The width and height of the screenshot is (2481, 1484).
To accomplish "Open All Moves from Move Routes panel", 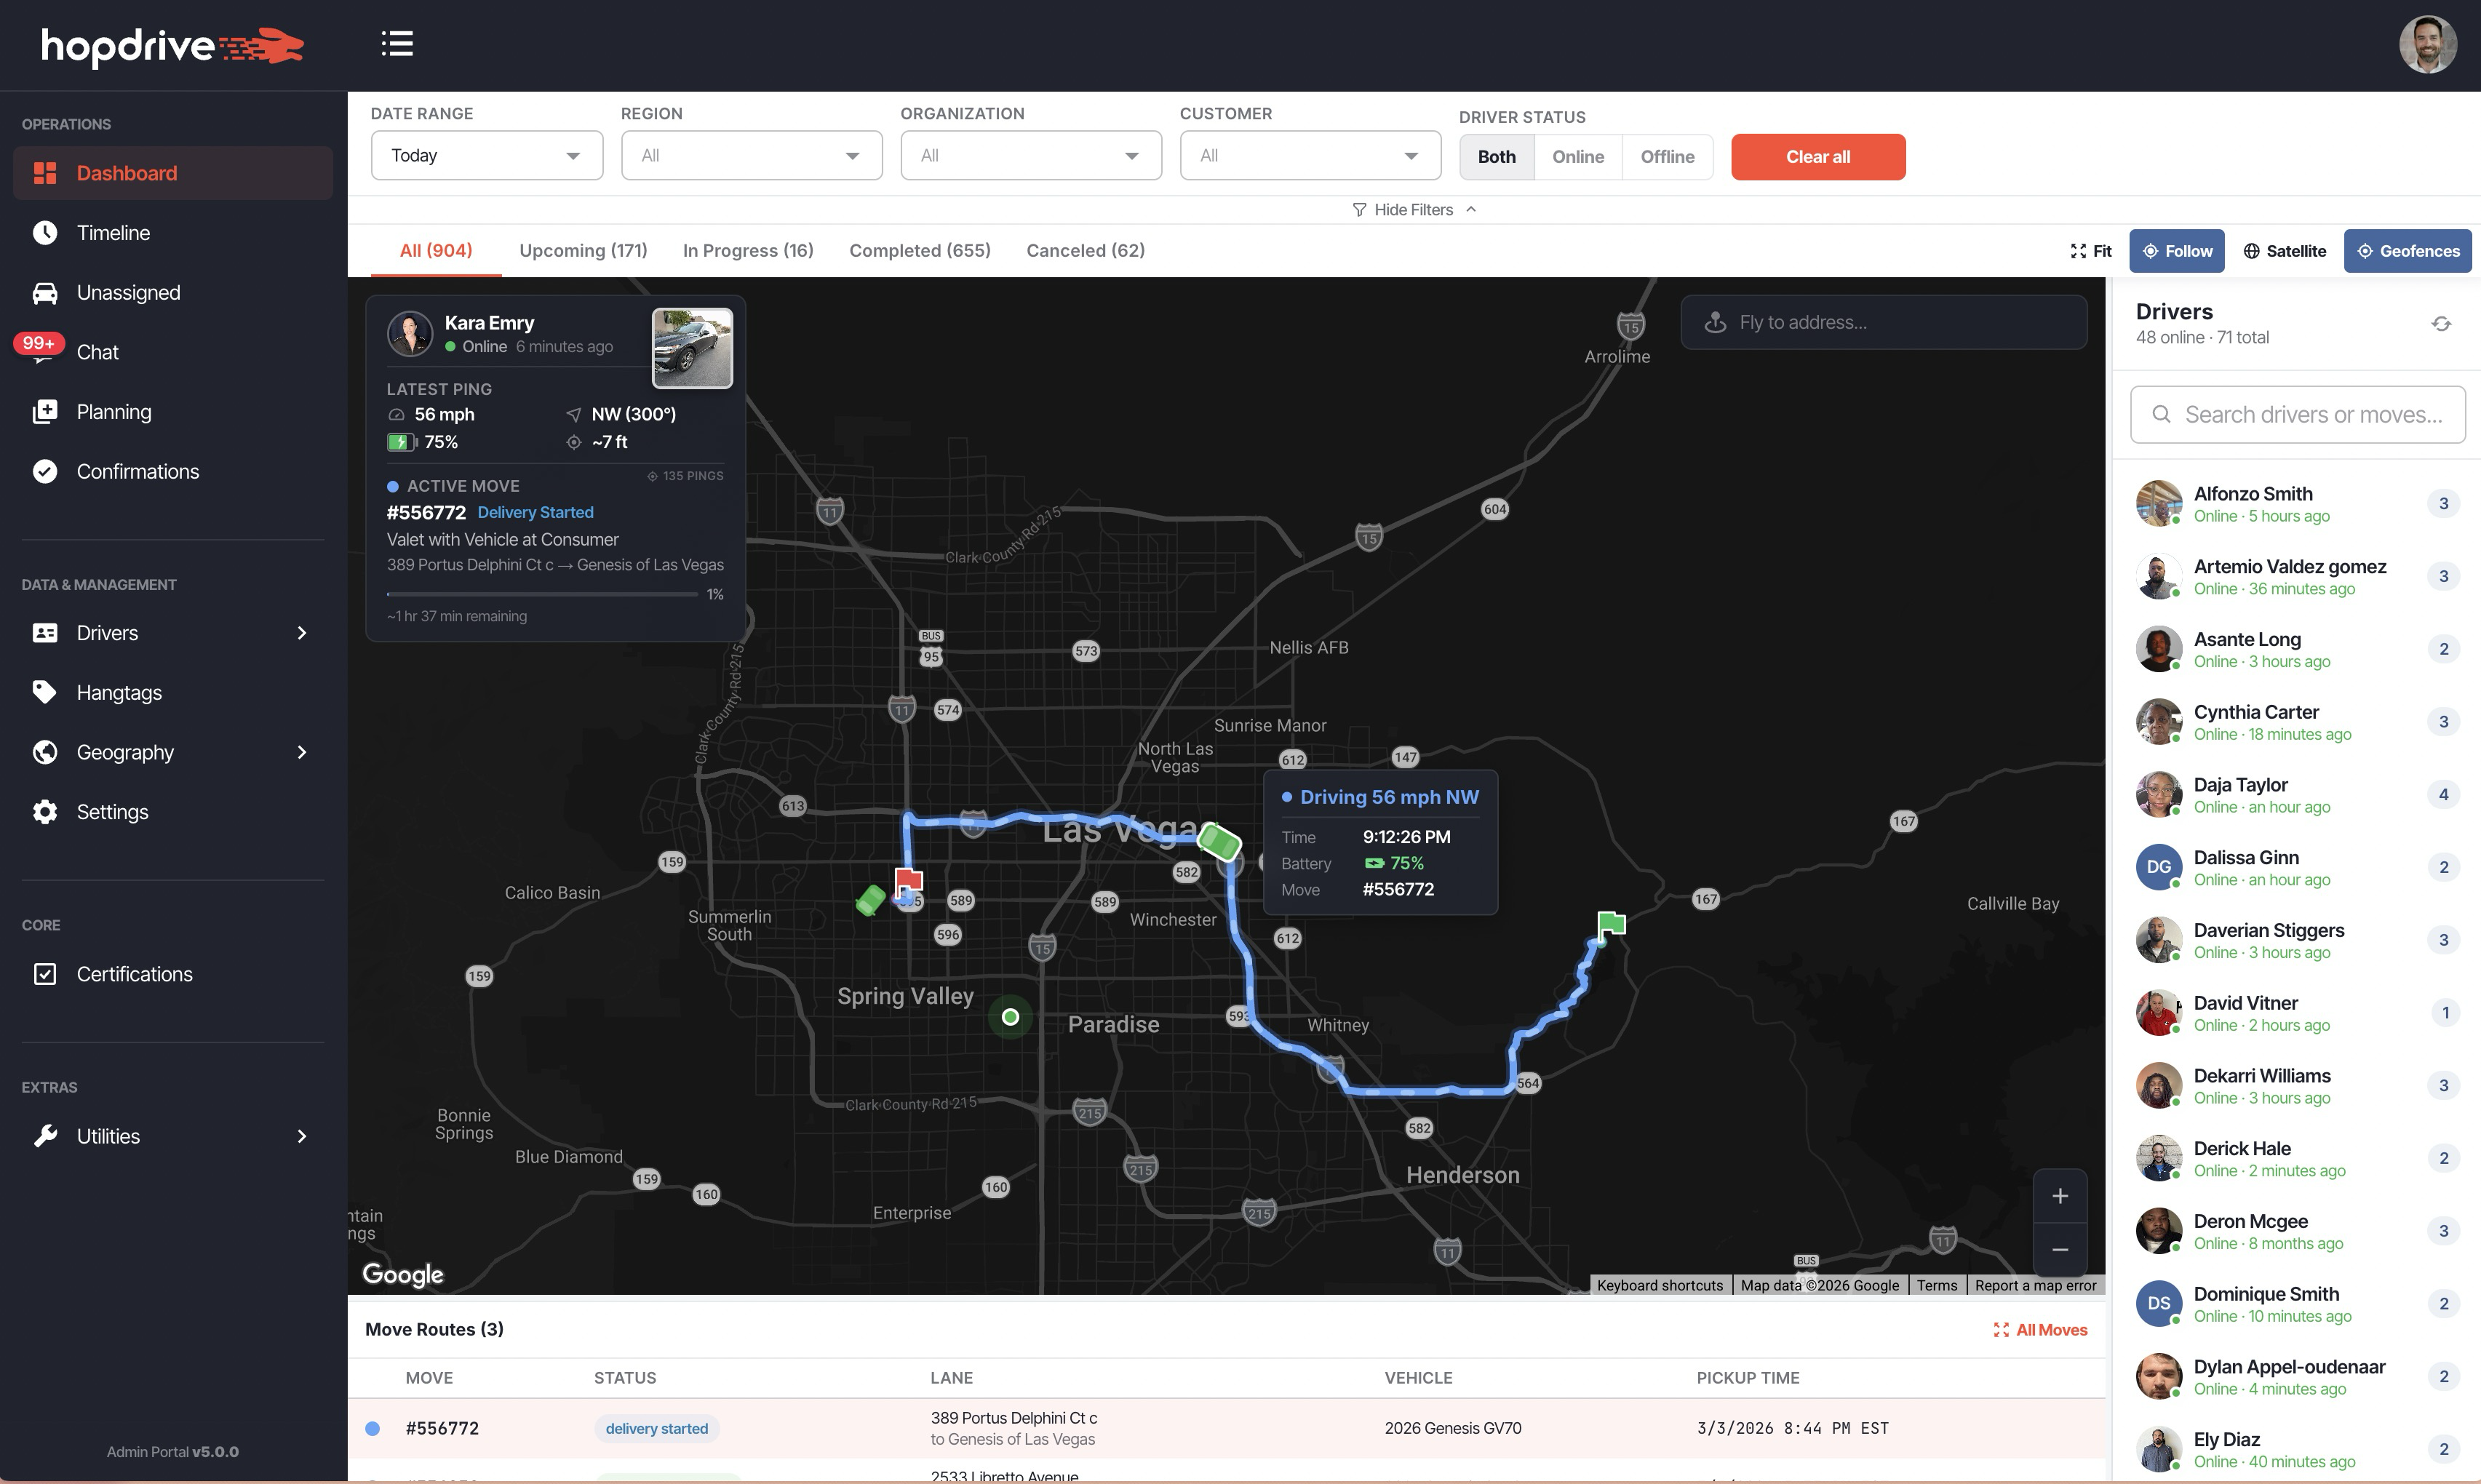I will pos(2040,1329).
